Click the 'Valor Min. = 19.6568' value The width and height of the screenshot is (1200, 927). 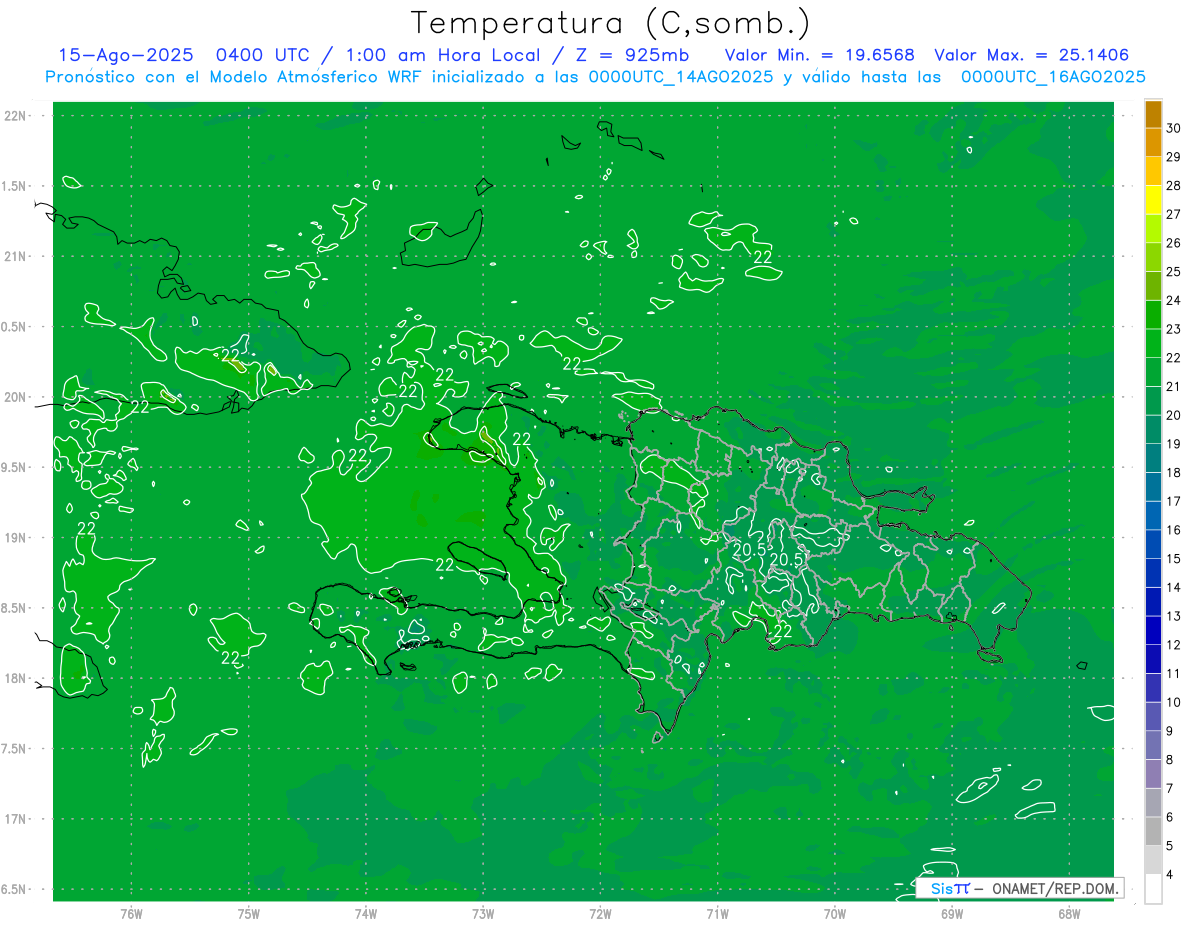[x=819, y=55]
